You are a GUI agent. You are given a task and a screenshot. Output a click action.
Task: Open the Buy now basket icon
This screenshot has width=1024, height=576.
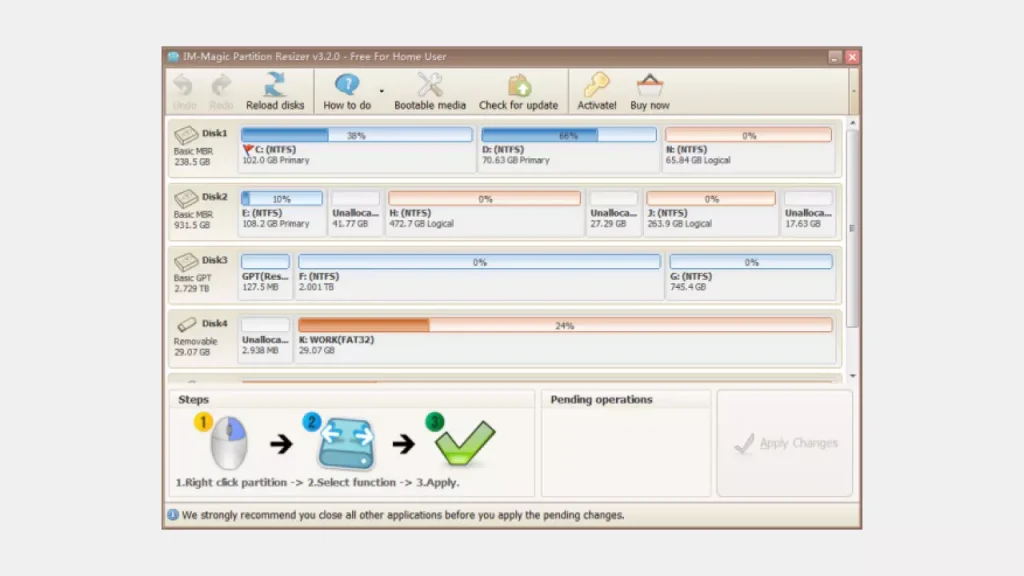650,85
